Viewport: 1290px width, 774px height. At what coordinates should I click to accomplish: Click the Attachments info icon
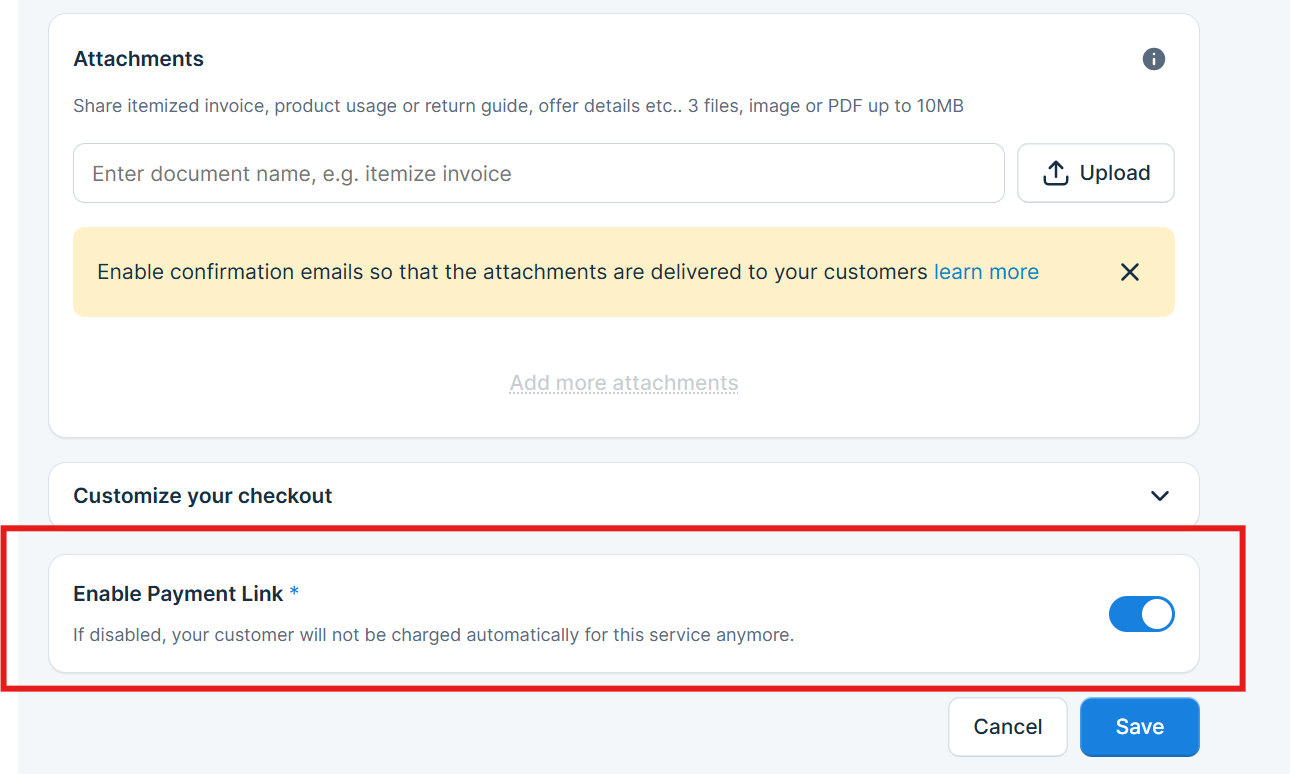tap(1154, 59)
